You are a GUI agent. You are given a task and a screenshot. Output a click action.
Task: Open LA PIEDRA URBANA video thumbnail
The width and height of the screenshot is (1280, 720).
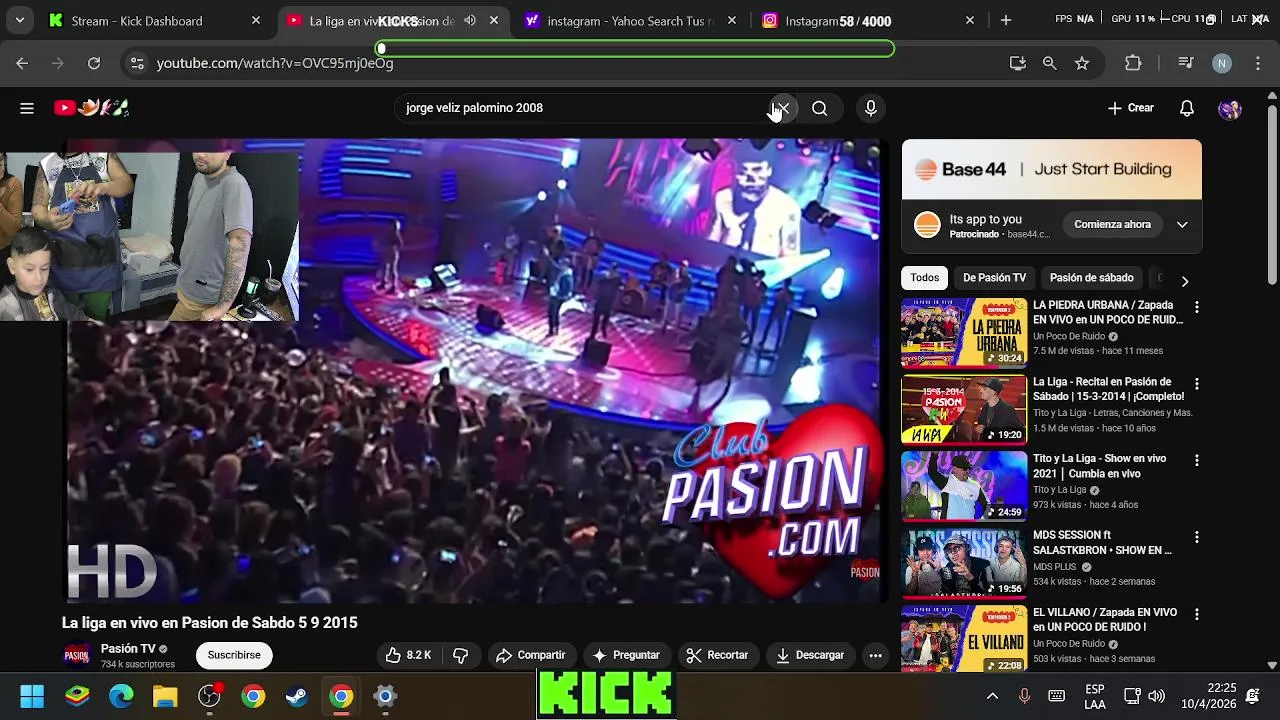[964, 333]
